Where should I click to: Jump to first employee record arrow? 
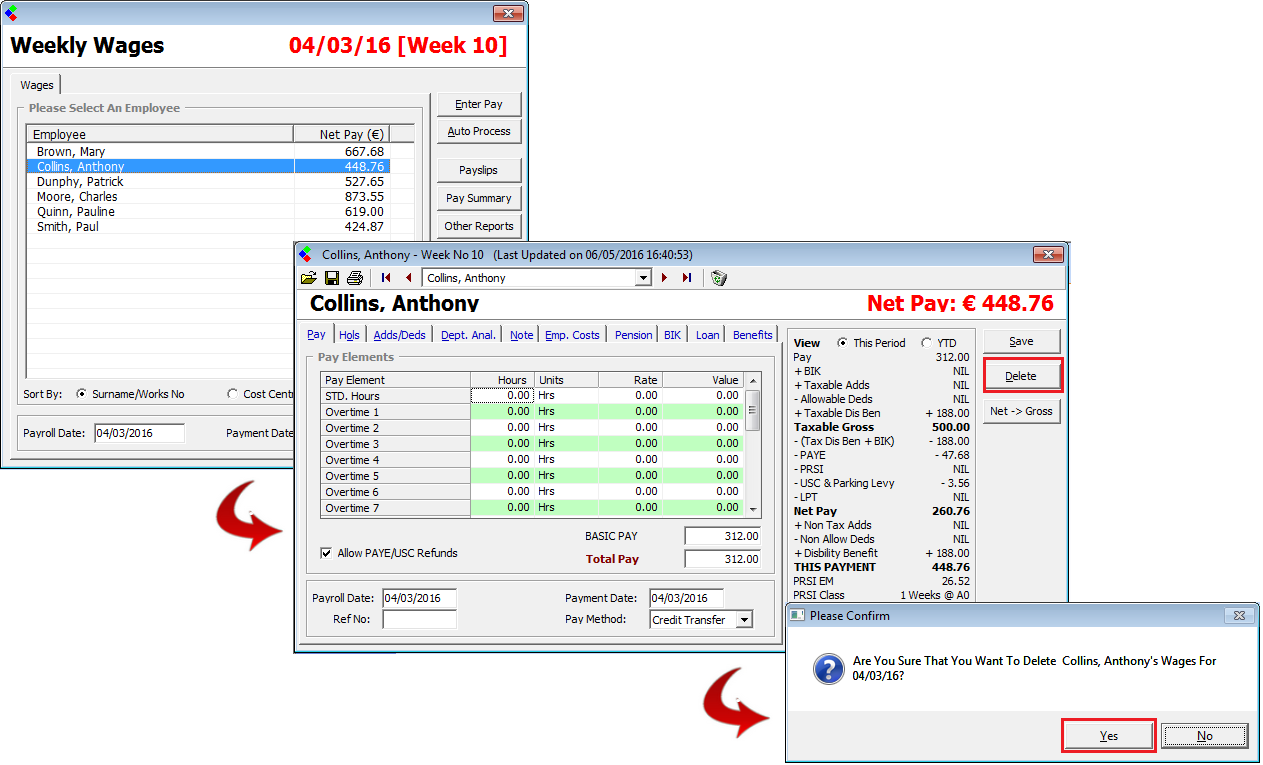point(386,278)
